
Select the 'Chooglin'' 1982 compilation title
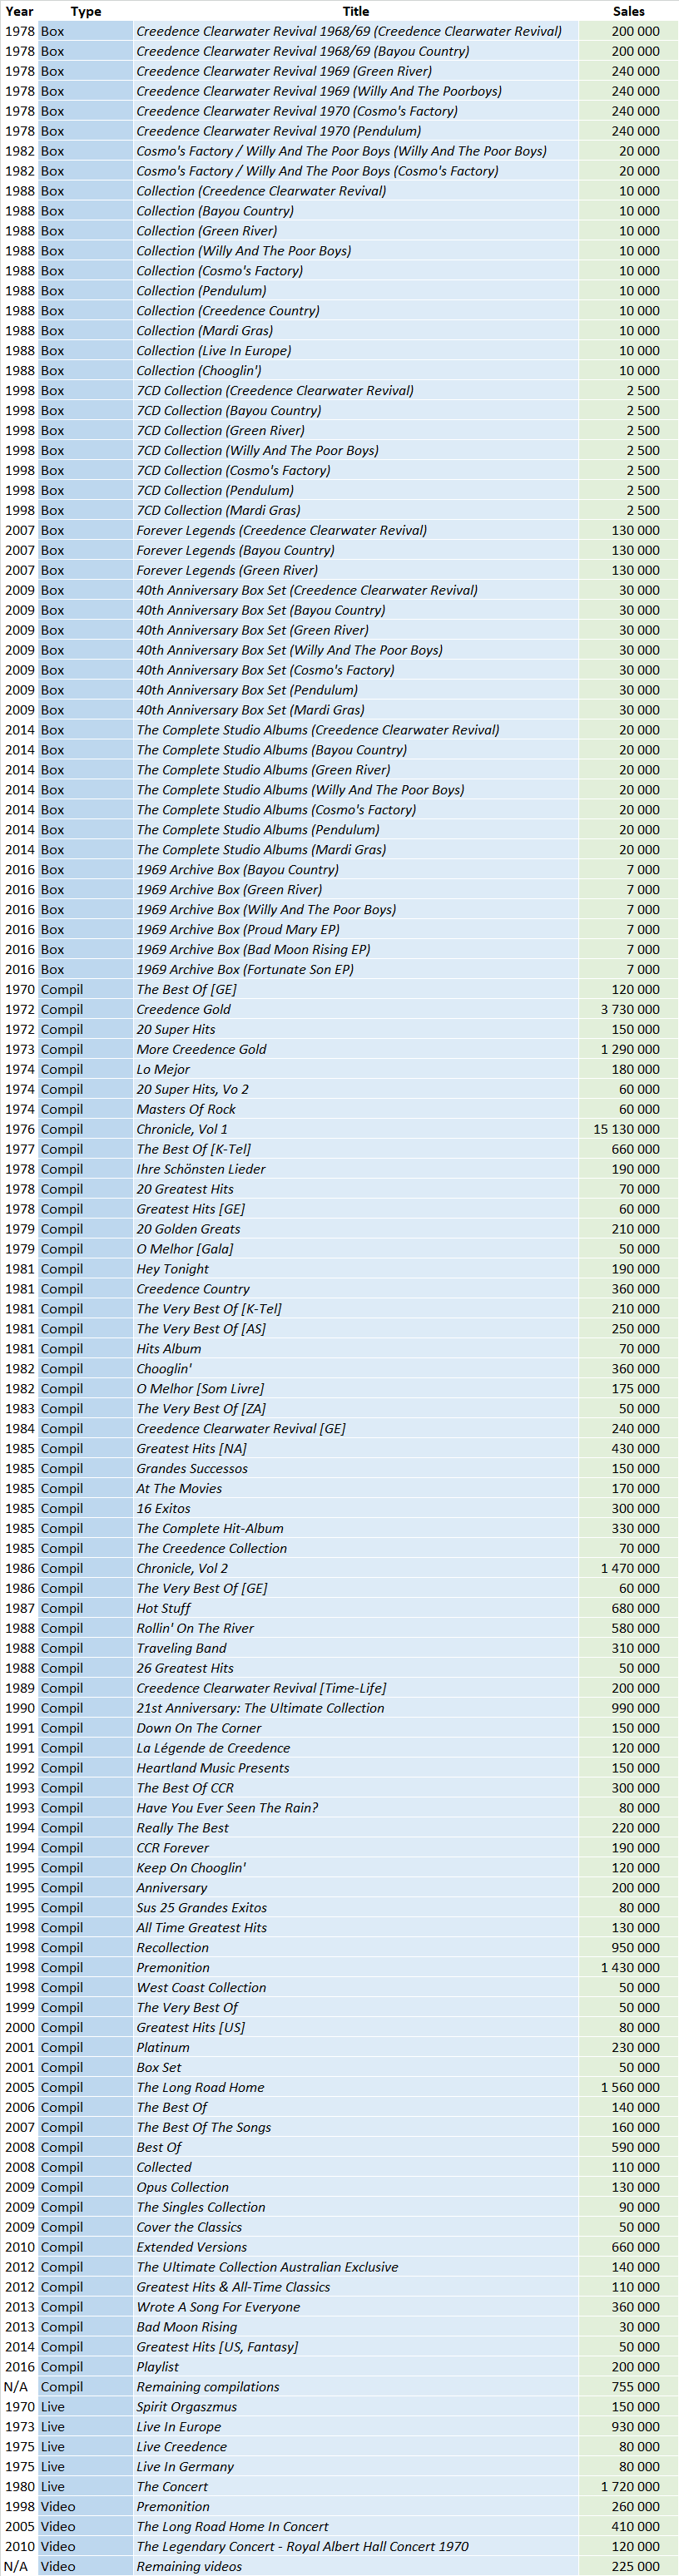click(x=164, y=1369)
